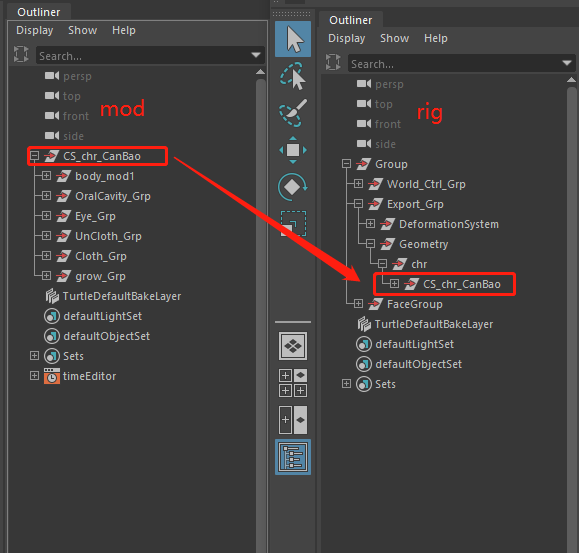This screenshot has width=579, height=553.
Task: Choose the Paint Selection tool
Action: [x=293, y=113]
